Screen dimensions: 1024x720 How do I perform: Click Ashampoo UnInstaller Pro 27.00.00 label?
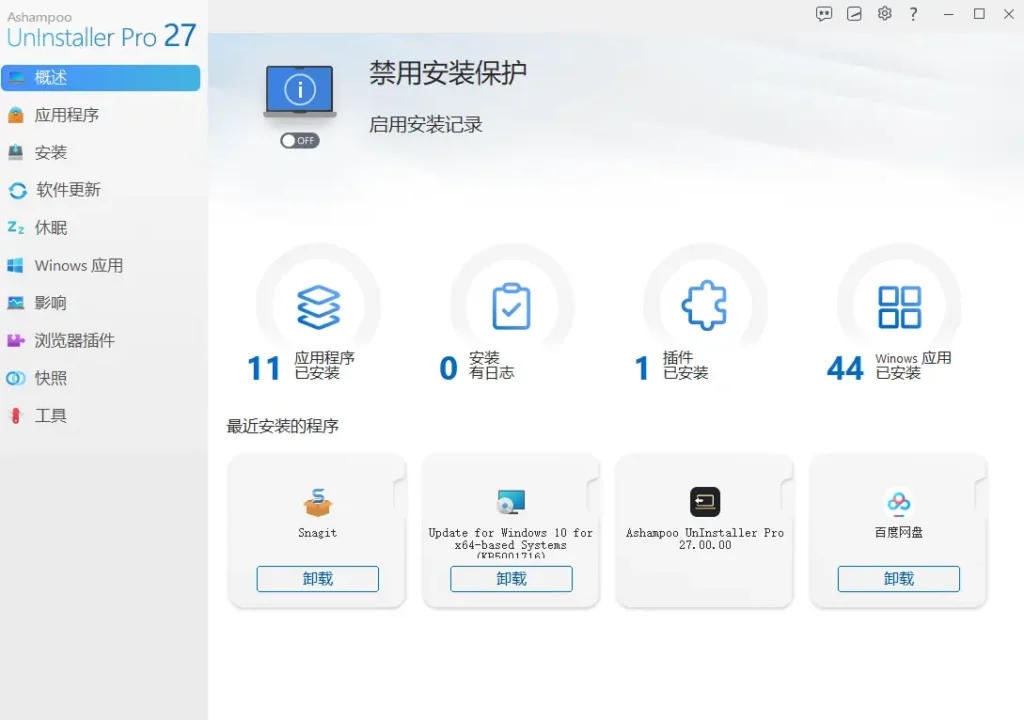[x=705, y=539]
